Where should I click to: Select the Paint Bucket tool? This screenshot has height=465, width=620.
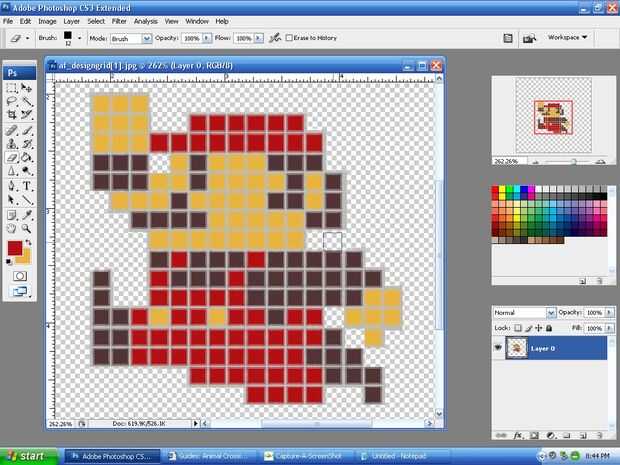pyautogui.click(x=26, y=157)
